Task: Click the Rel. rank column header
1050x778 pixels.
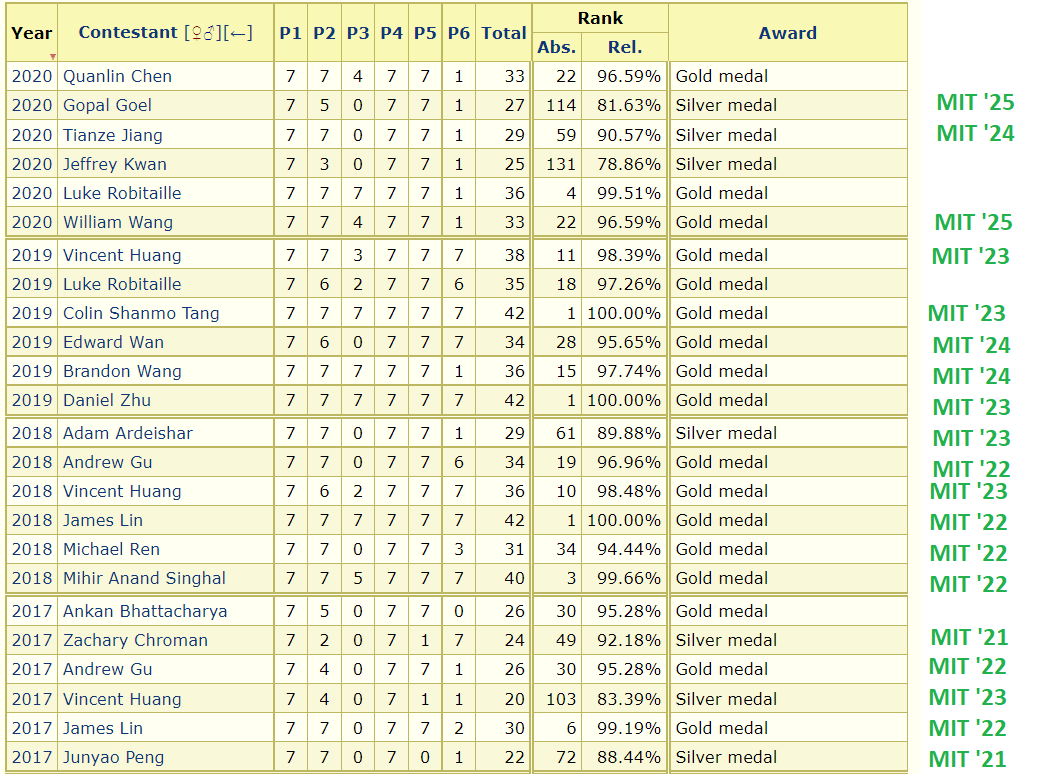Action: coord(625,48)
